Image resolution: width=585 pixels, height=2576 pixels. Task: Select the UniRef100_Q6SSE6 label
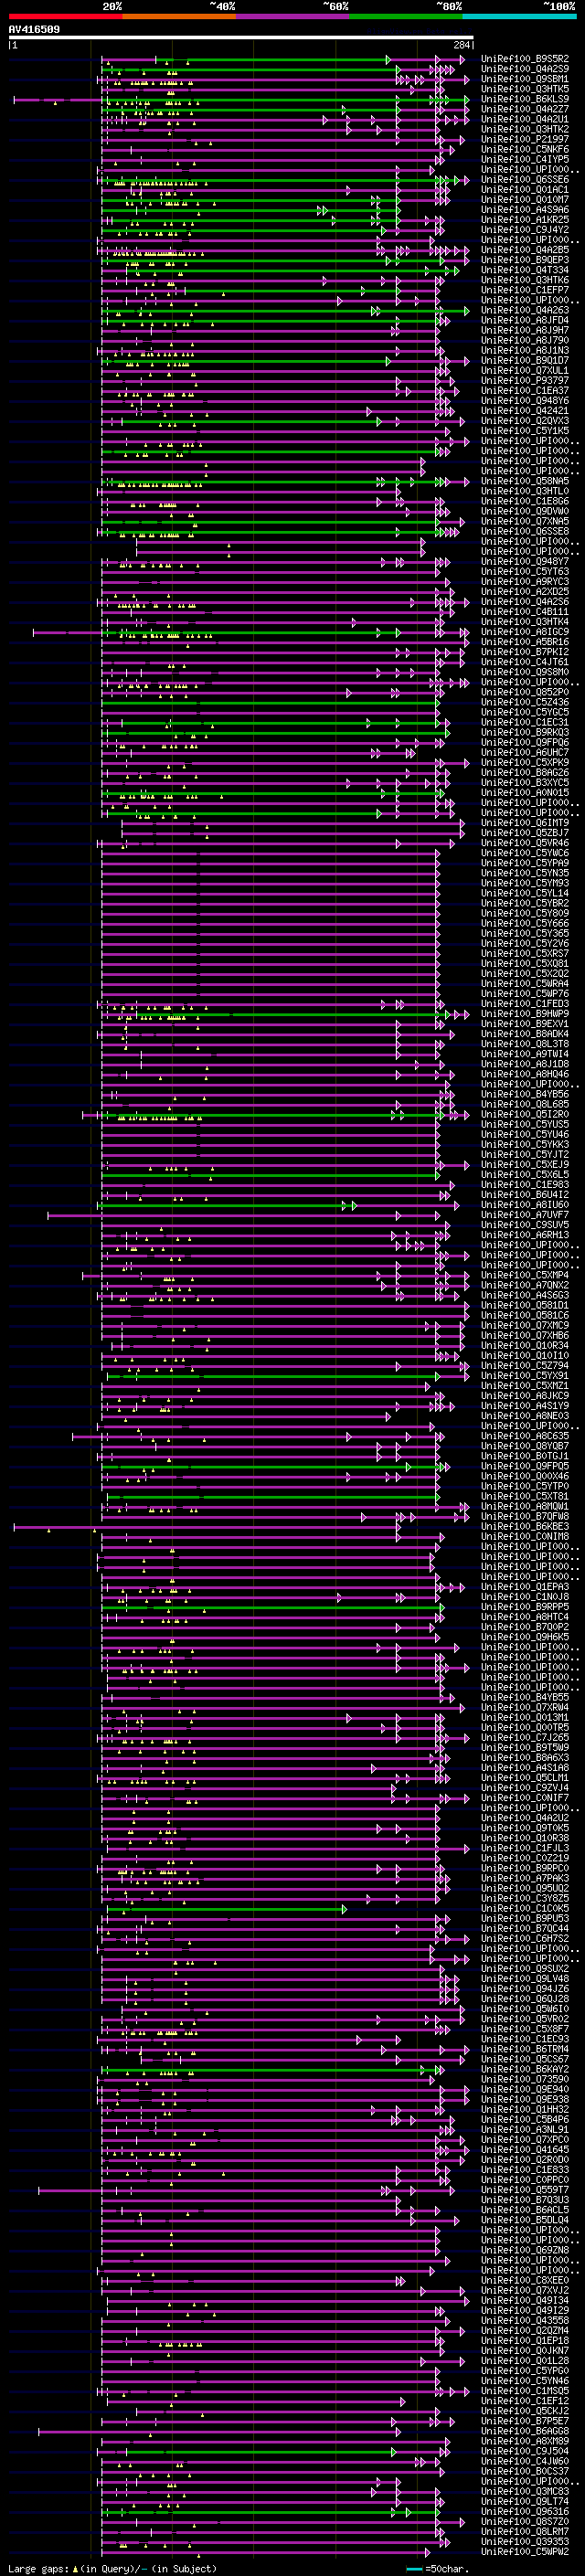click(x=524, y=180)
